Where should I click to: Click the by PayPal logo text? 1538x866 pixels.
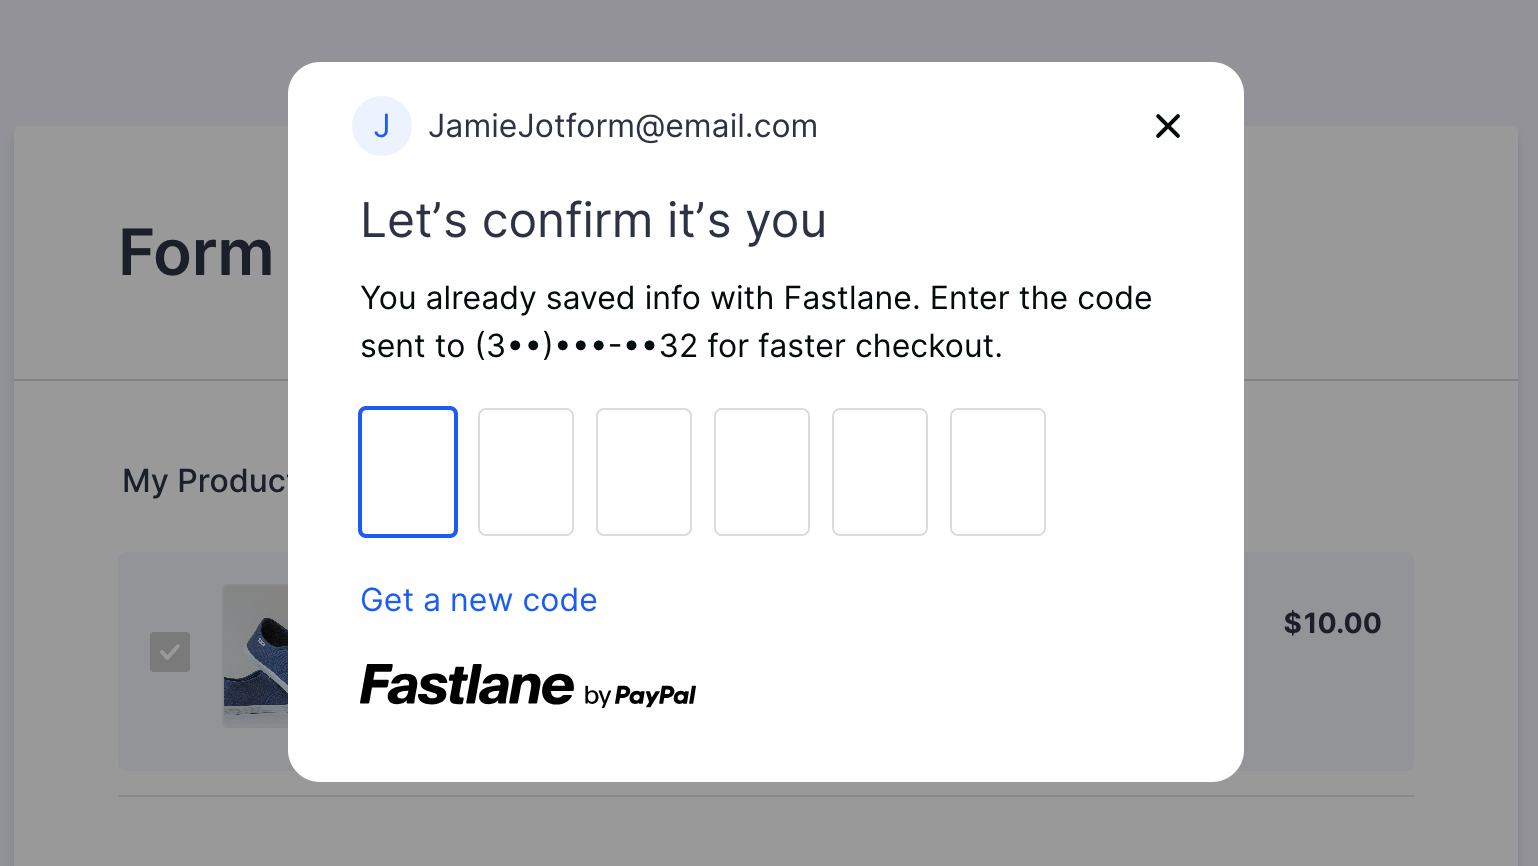(x=640, y=695)
